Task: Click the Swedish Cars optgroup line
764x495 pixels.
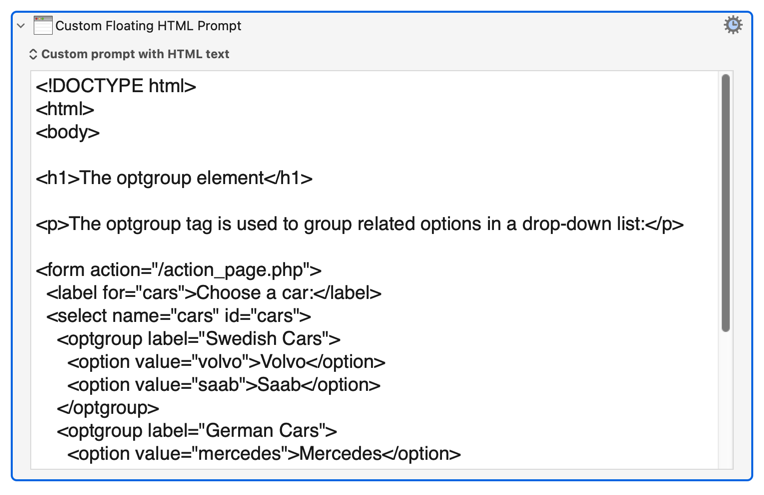Action: coord(198,339)
